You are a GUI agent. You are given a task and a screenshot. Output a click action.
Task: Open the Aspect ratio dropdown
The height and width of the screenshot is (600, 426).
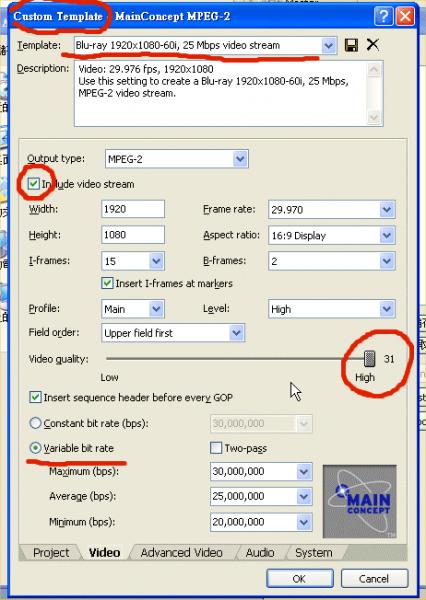[387, 235]
